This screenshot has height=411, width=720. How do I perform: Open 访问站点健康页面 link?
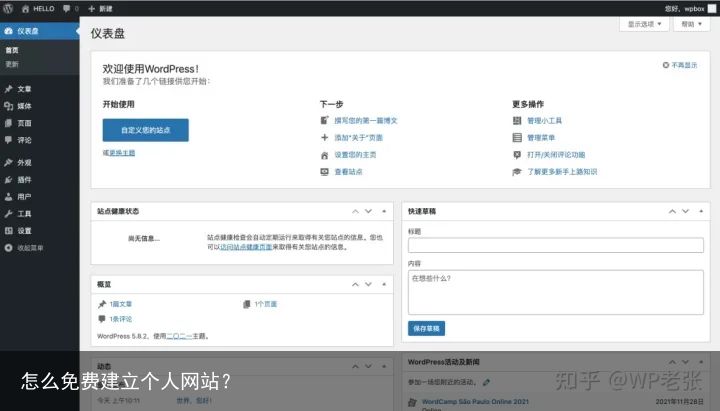246,247
